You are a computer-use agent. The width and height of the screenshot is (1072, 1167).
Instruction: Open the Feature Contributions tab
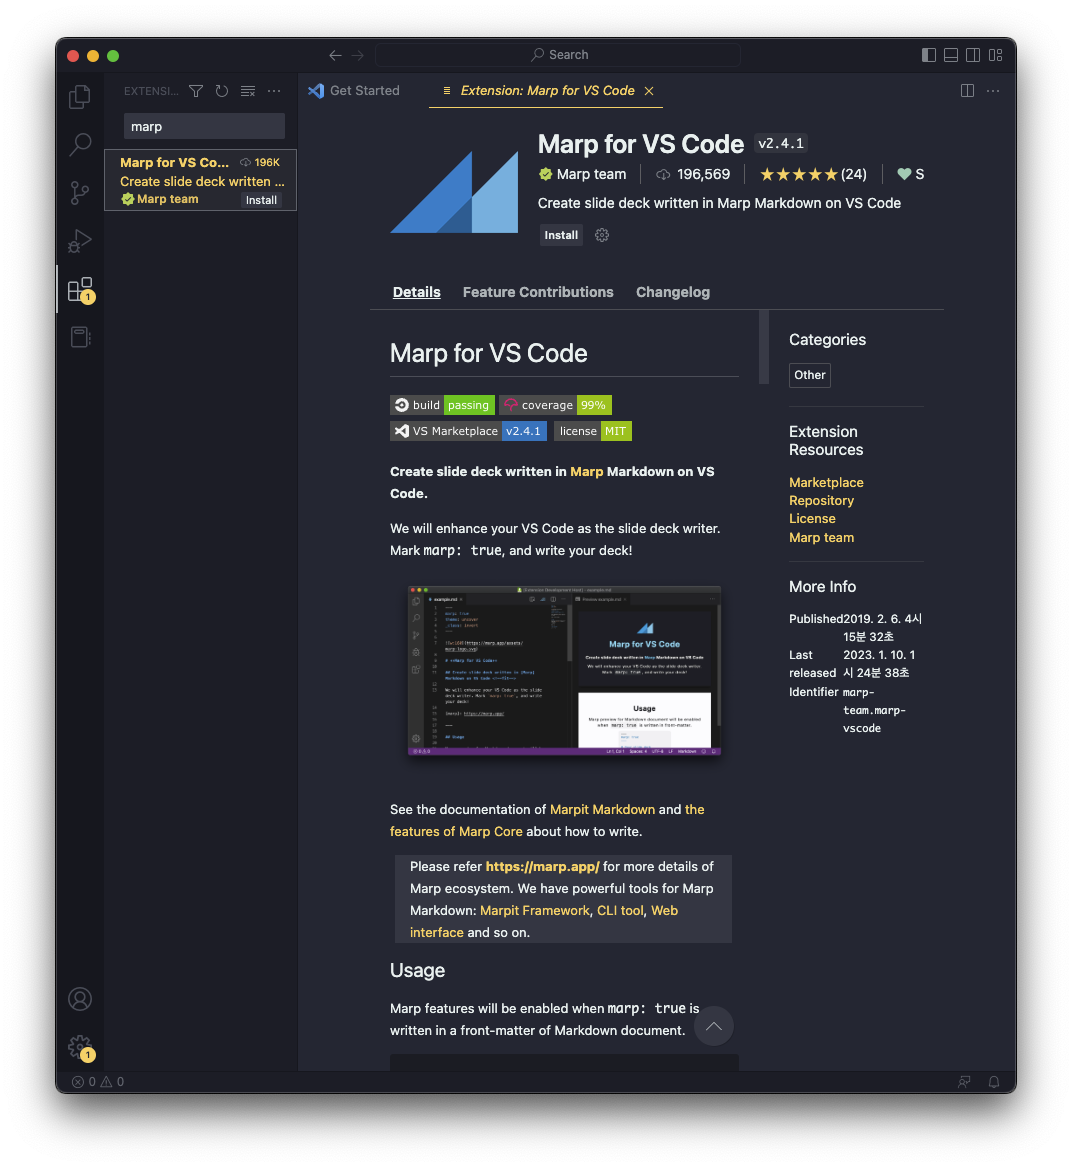(537, 292)
